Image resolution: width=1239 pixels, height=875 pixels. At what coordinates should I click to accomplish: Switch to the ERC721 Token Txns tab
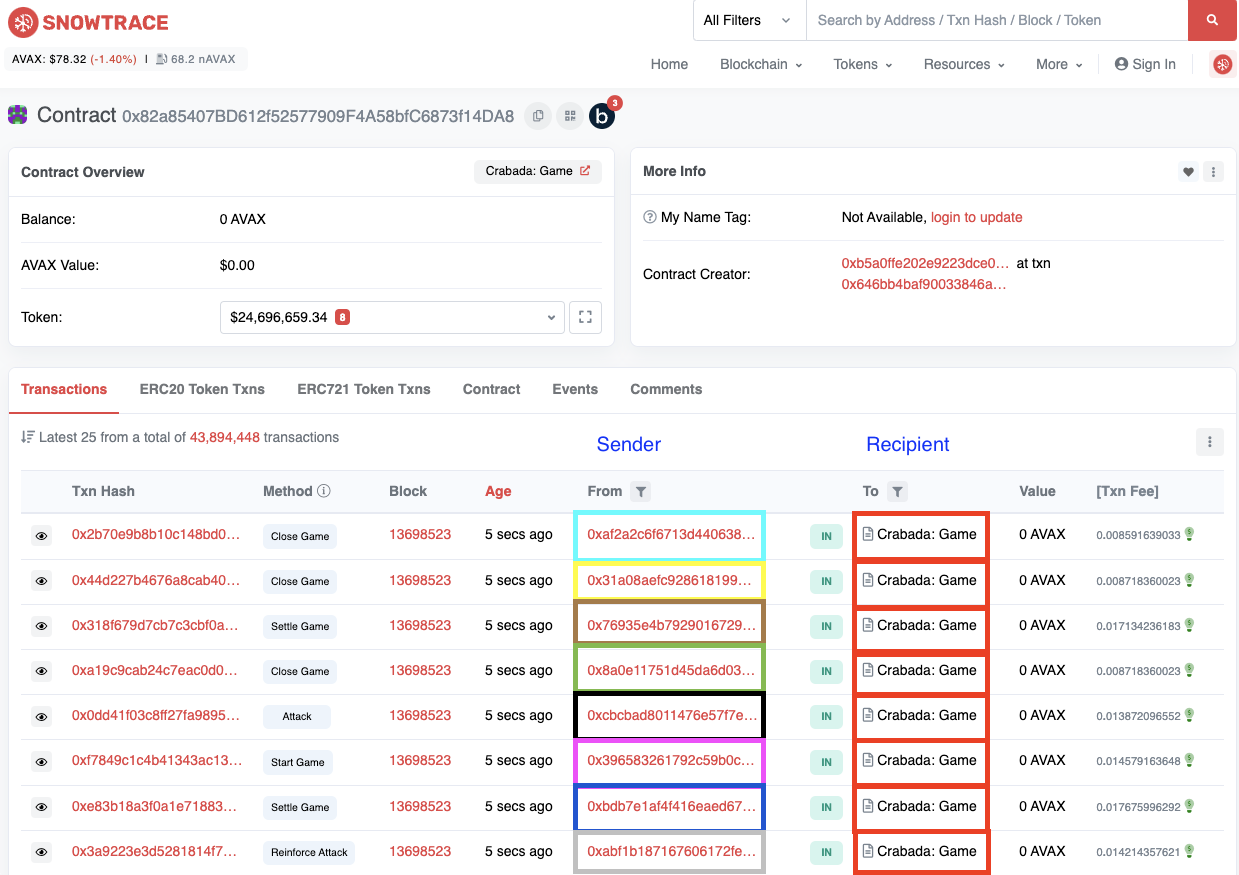tap(364, 389)
